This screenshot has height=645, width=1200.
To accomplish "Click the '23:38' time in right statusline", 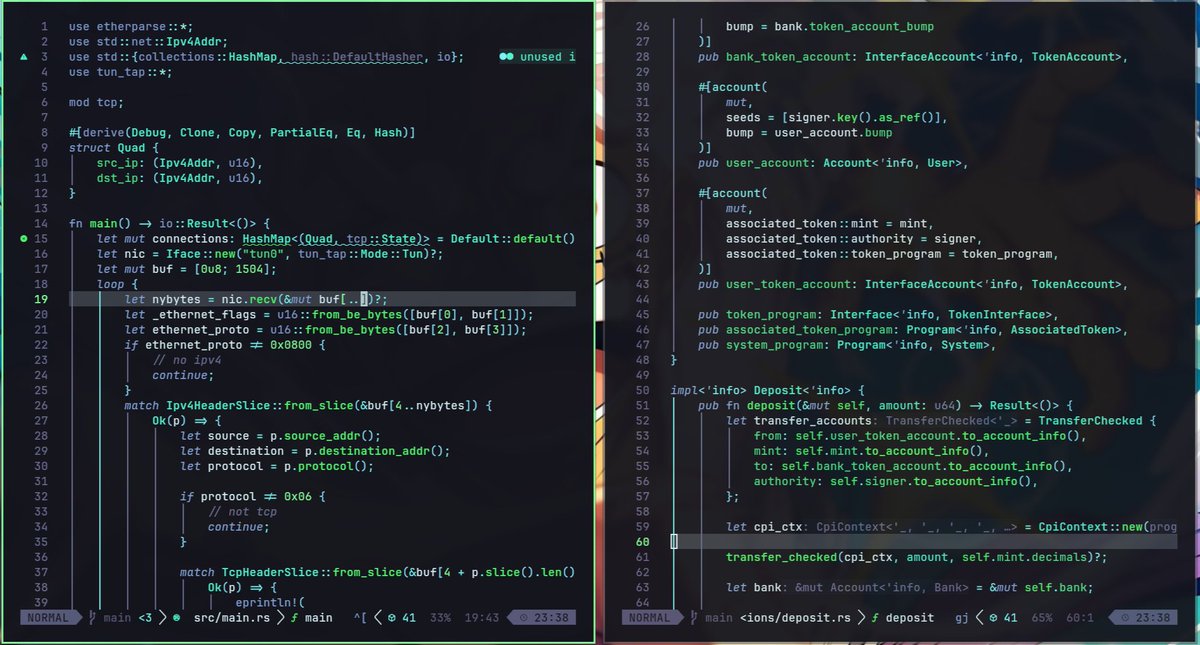I will tap(1155, 618).
